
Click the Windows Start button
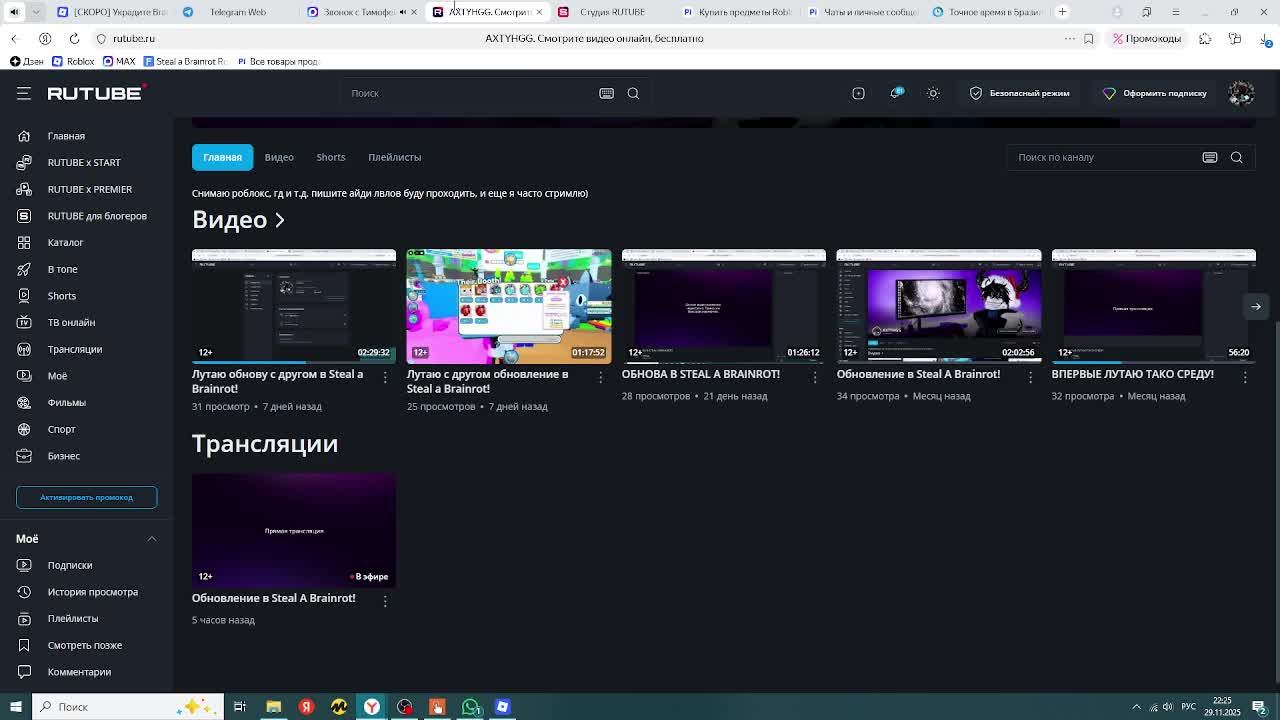(15, 707)
